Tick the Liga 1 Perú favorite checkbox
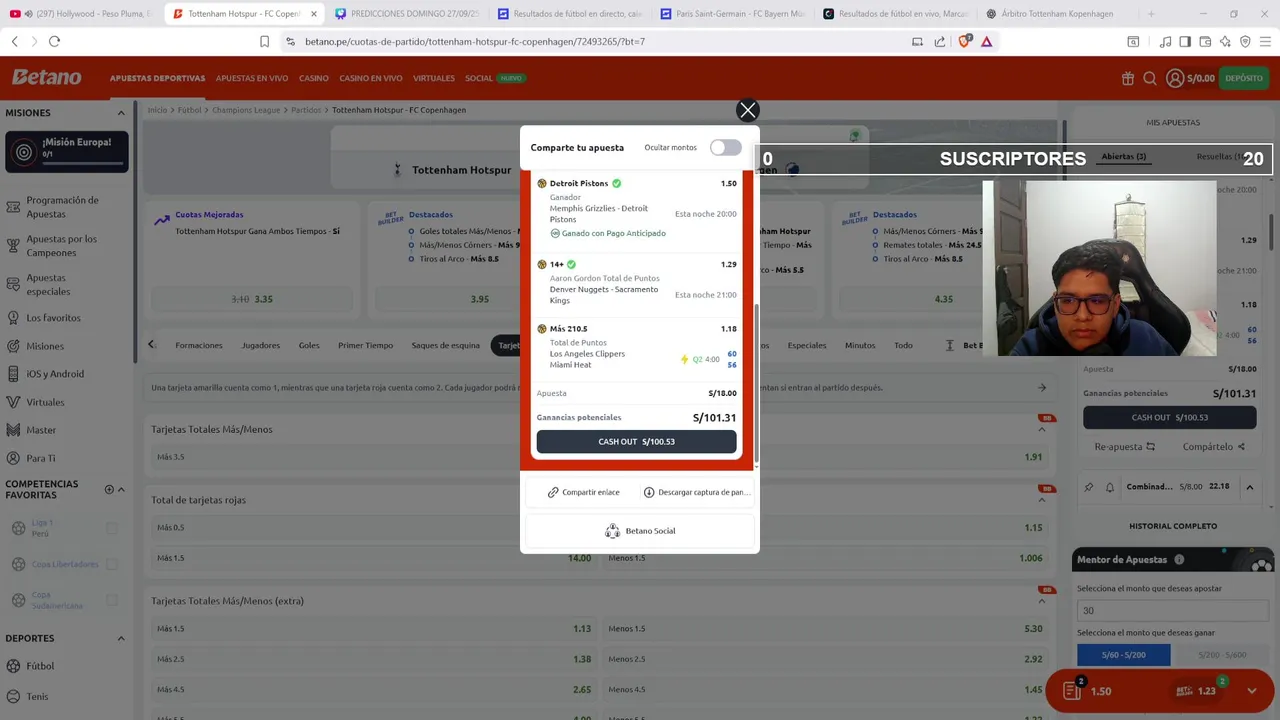The width and height of the screenshot is (1280, 720). click(x=112, y=528)
